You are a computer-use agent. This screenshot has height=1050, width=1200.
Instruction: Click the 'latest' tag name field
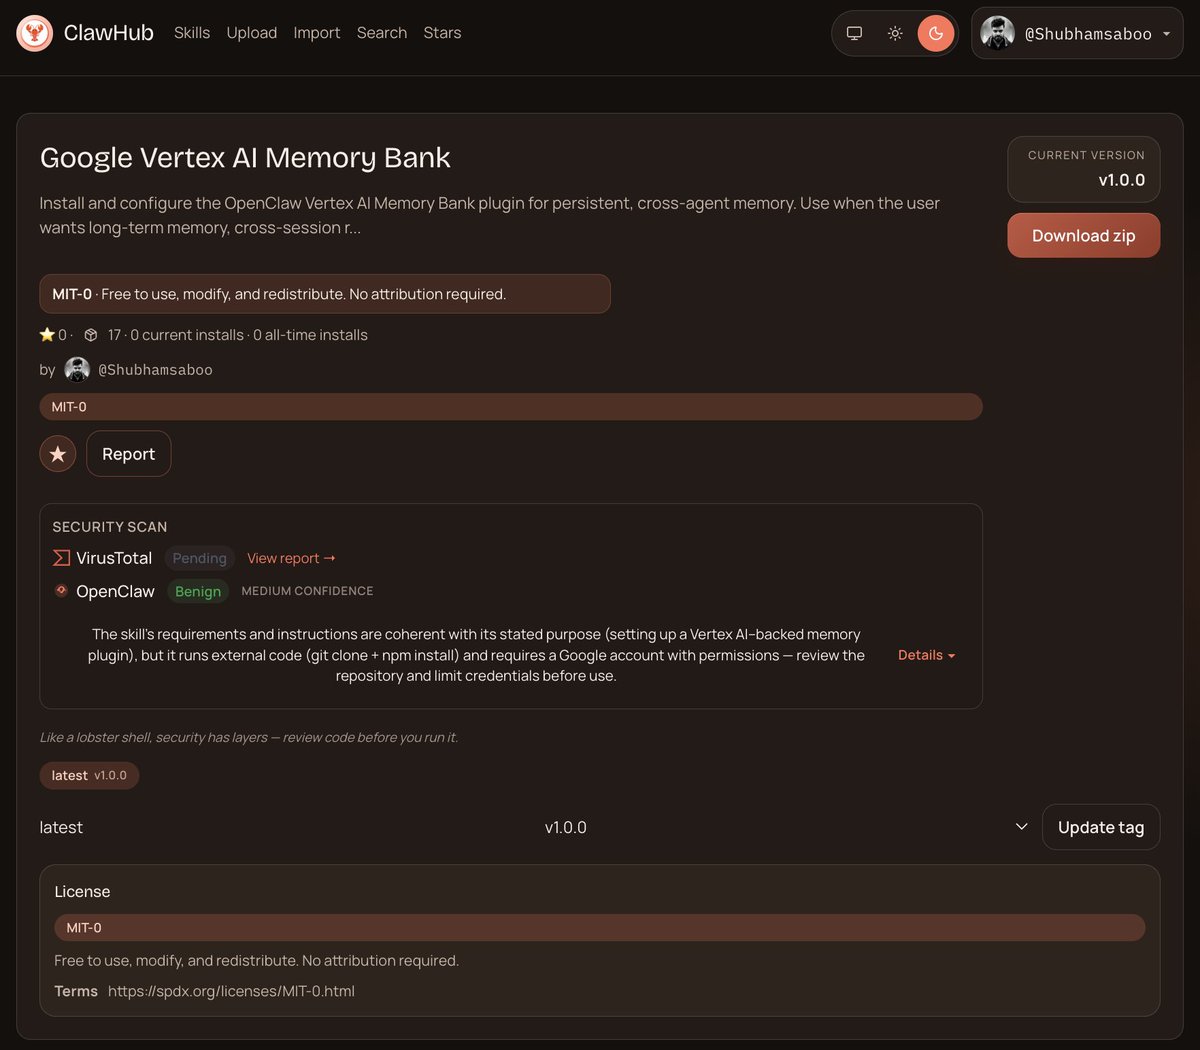coord(61,827)
